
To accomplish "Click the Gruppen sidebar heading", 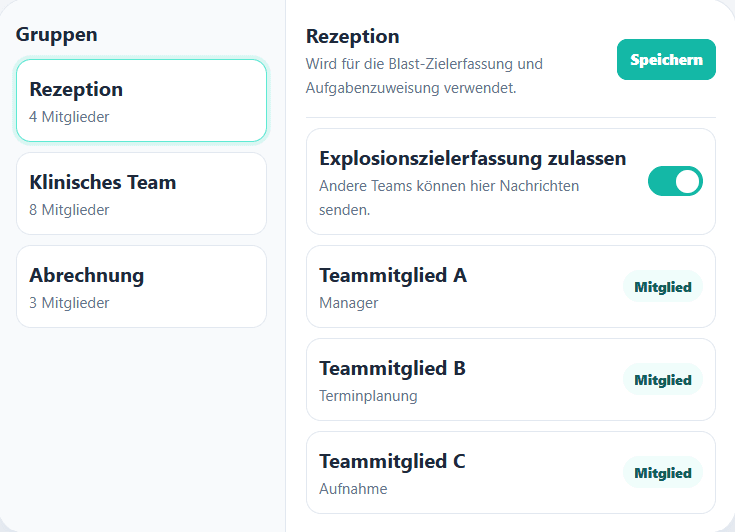I will pyautogui.click(x=57, y=35).
